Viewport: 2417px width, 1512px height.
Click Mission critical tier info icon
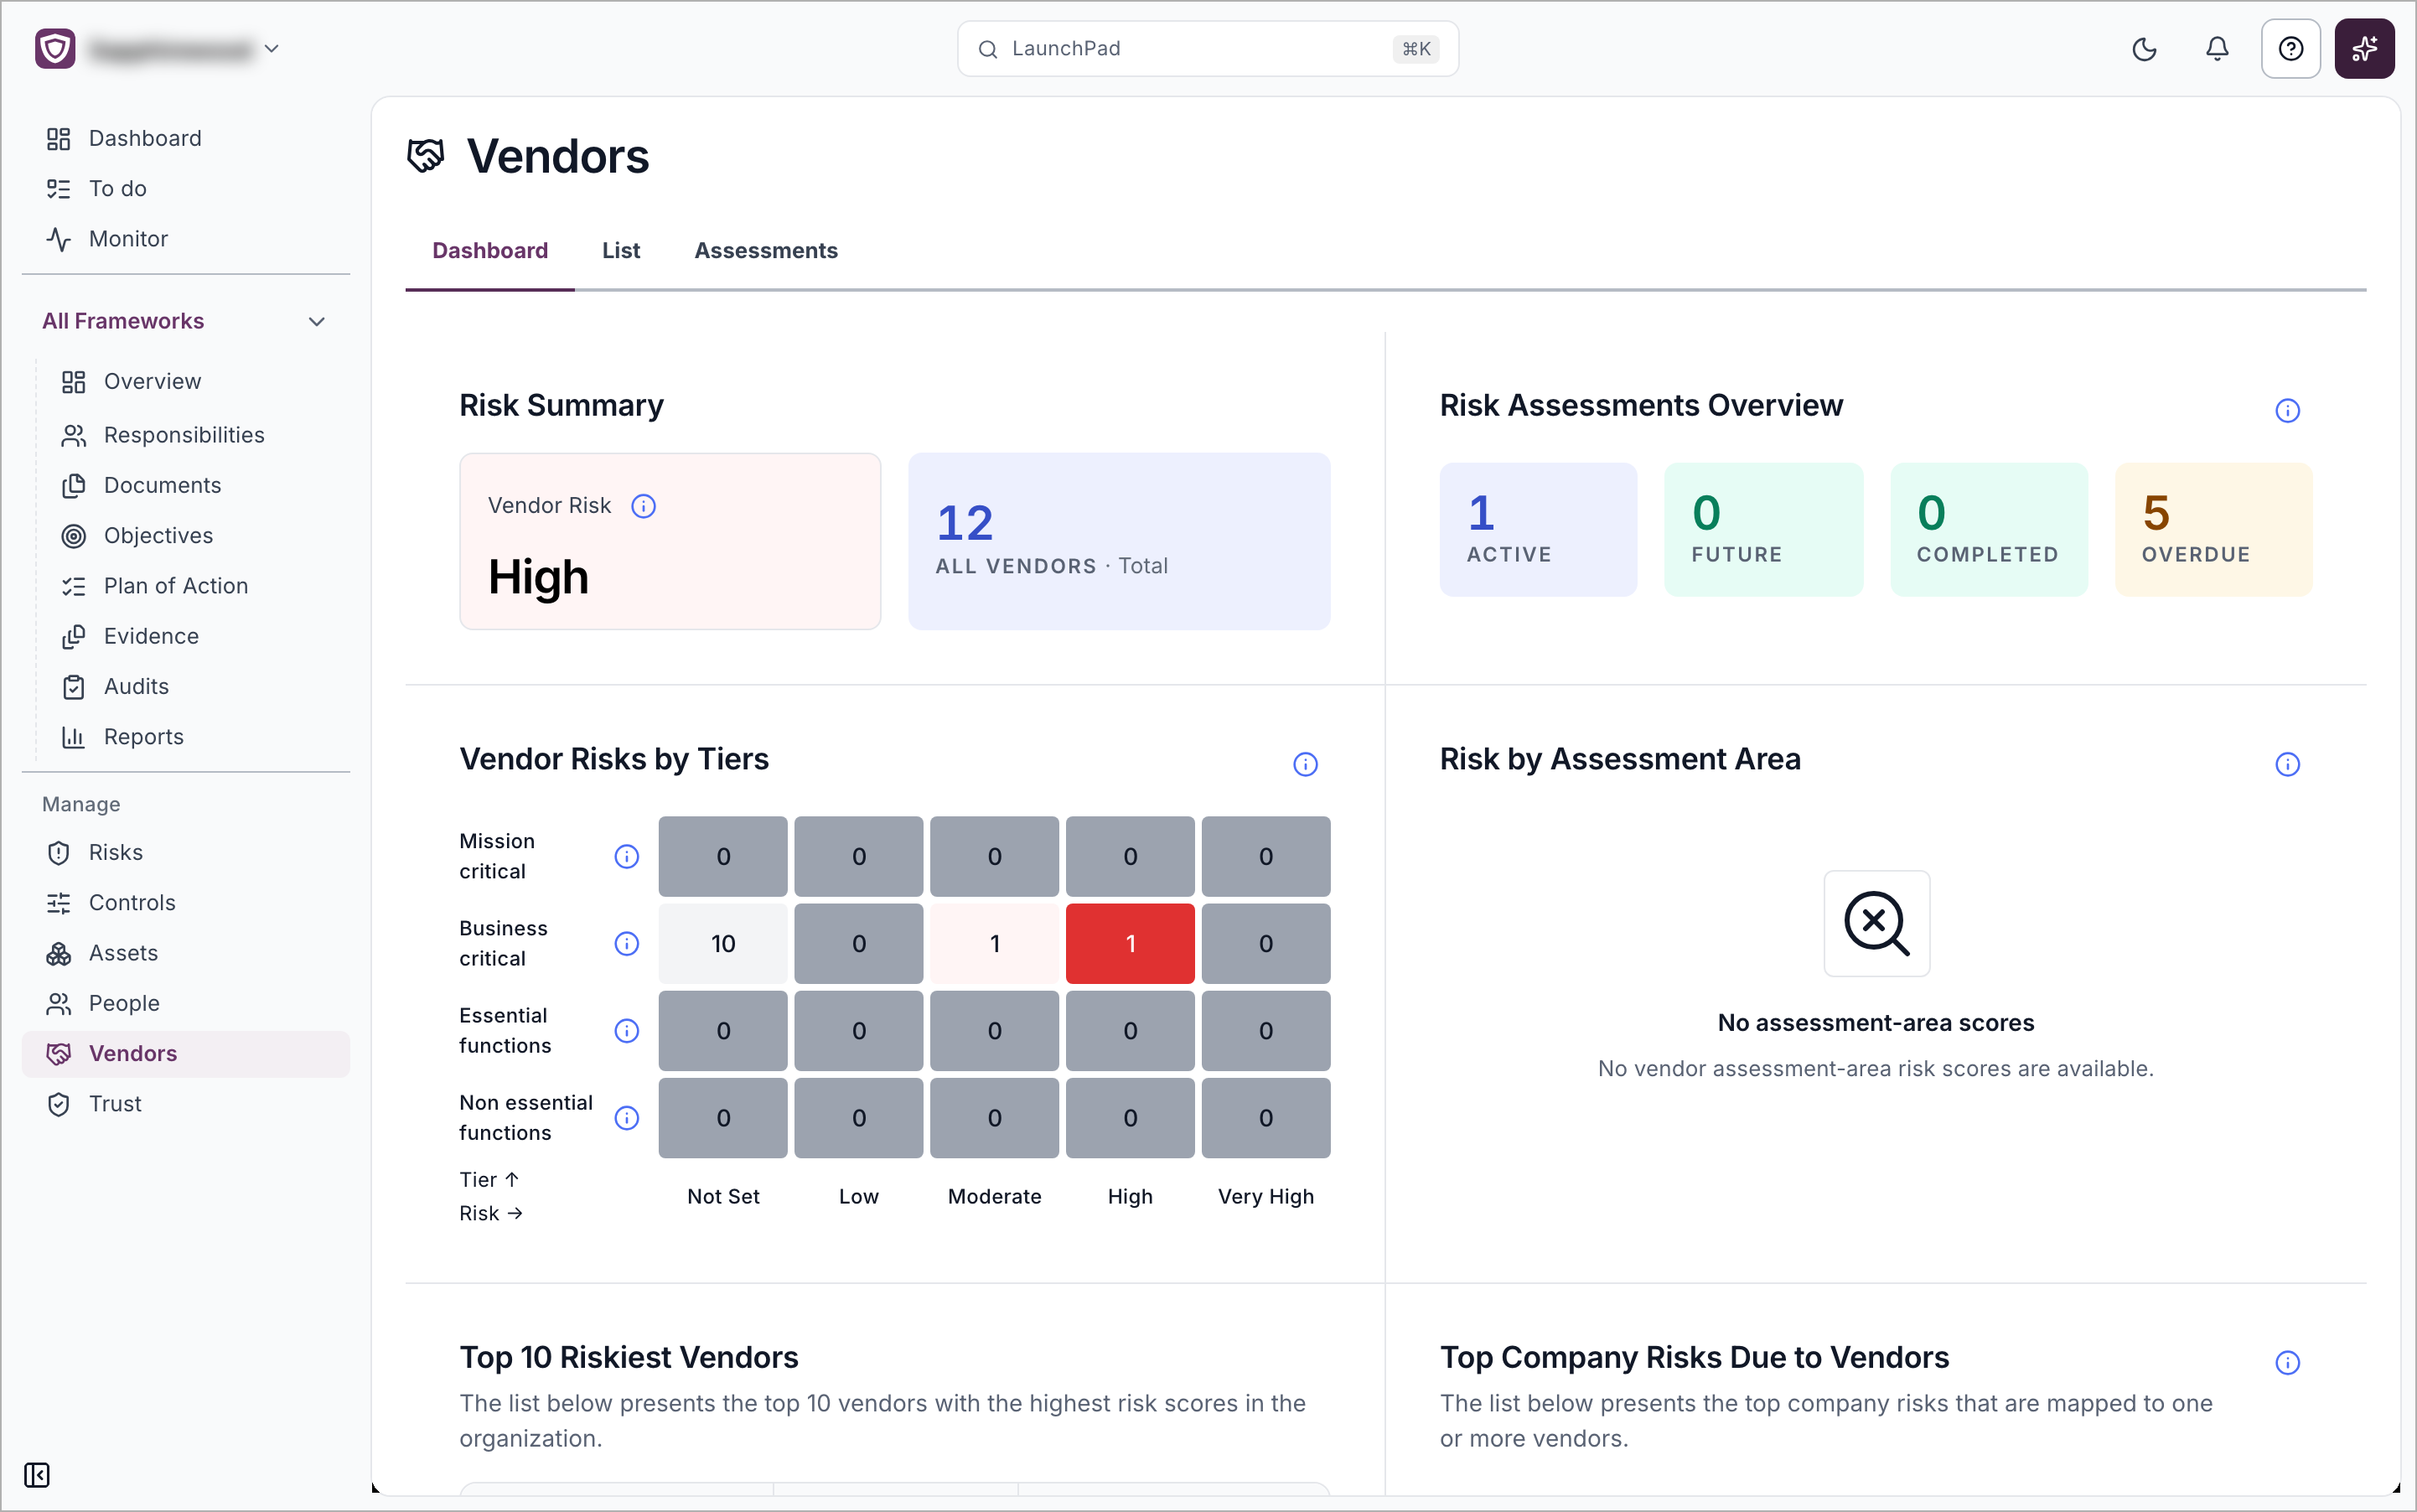(x=627, y=857)
